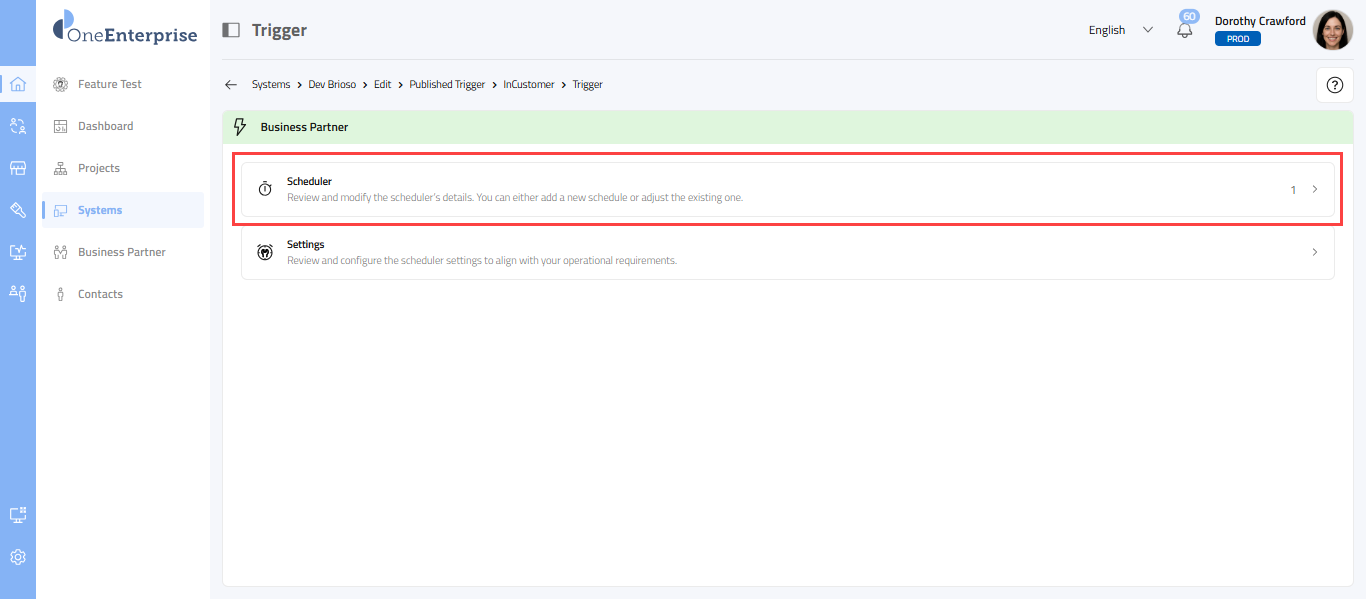1366x599 pixels.
Task: Click the Dev Brioso breadcrumb link
Action: [332, 85]
